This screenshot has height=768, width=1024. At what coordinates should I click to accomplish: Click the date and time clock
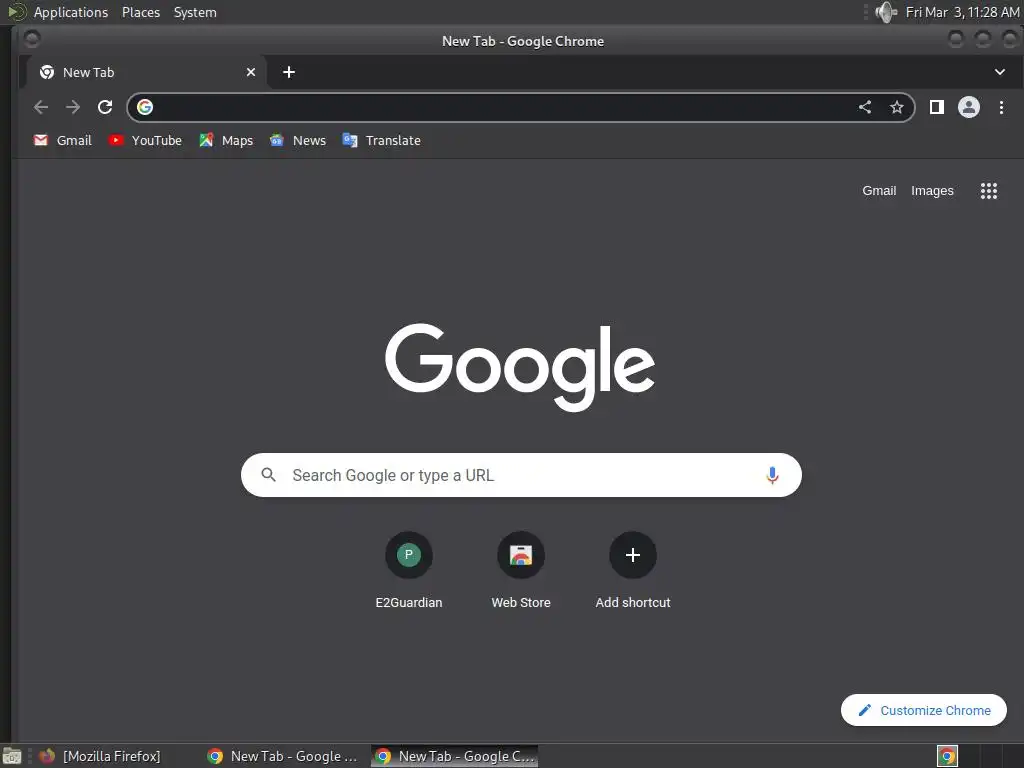[x=962, y=12]
